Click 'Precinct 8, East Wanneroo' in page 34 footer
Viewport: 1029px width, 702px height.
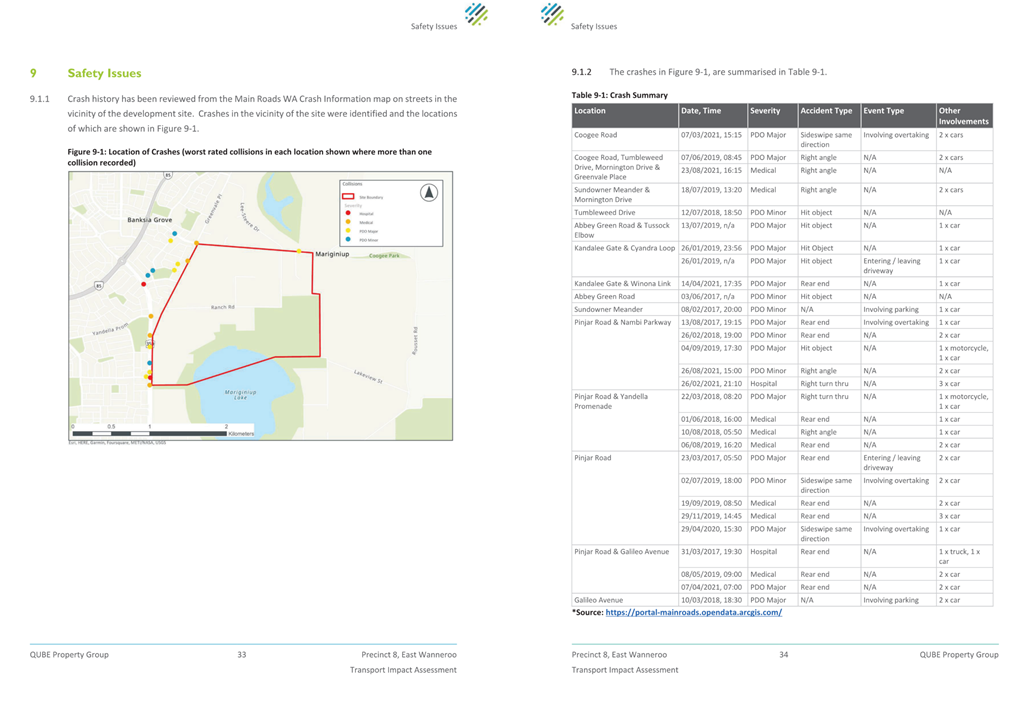pyautogui.click(x=619, y=655)
